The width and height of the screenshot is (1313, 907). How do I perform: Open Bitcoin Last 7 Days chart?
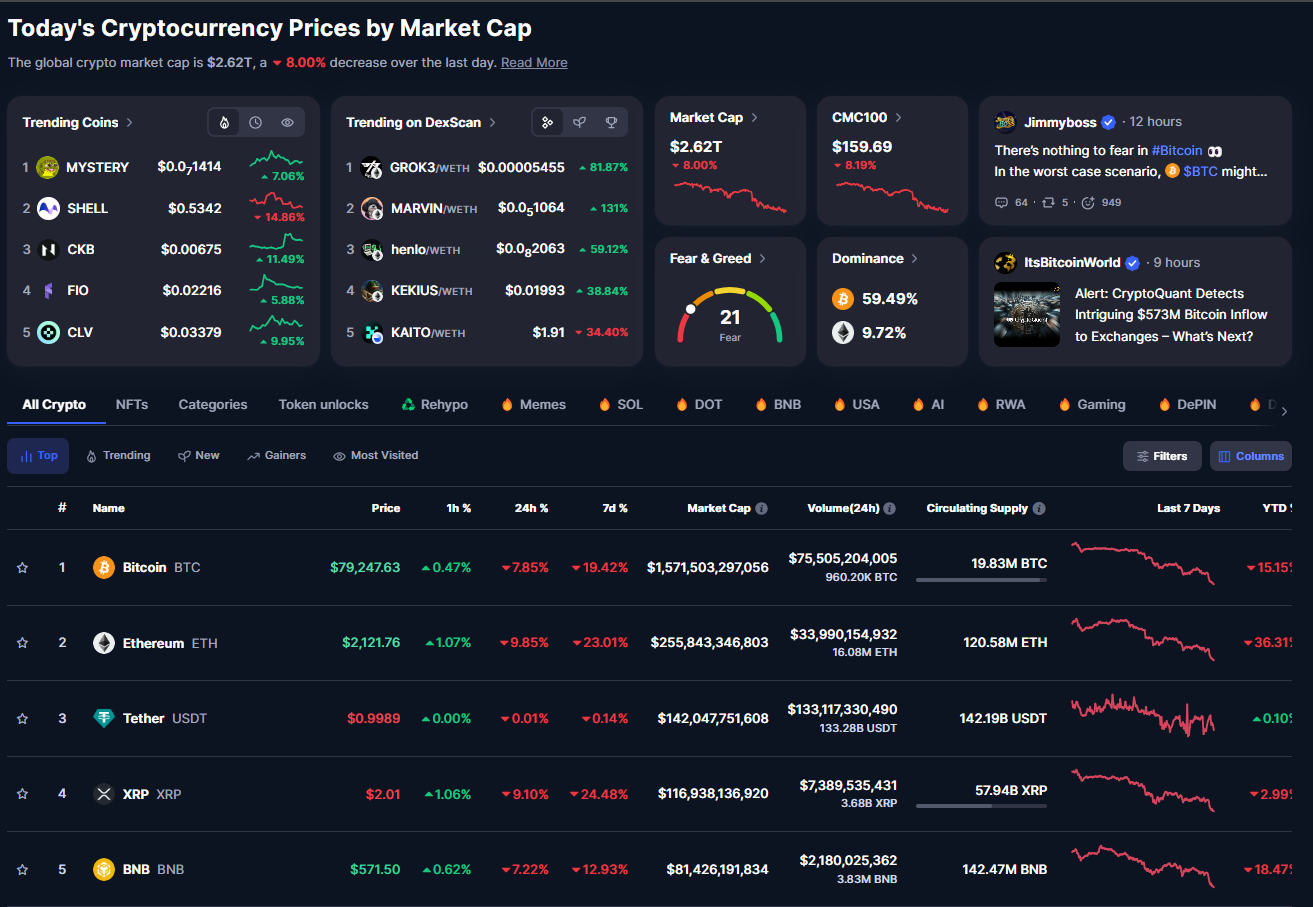1142,564
